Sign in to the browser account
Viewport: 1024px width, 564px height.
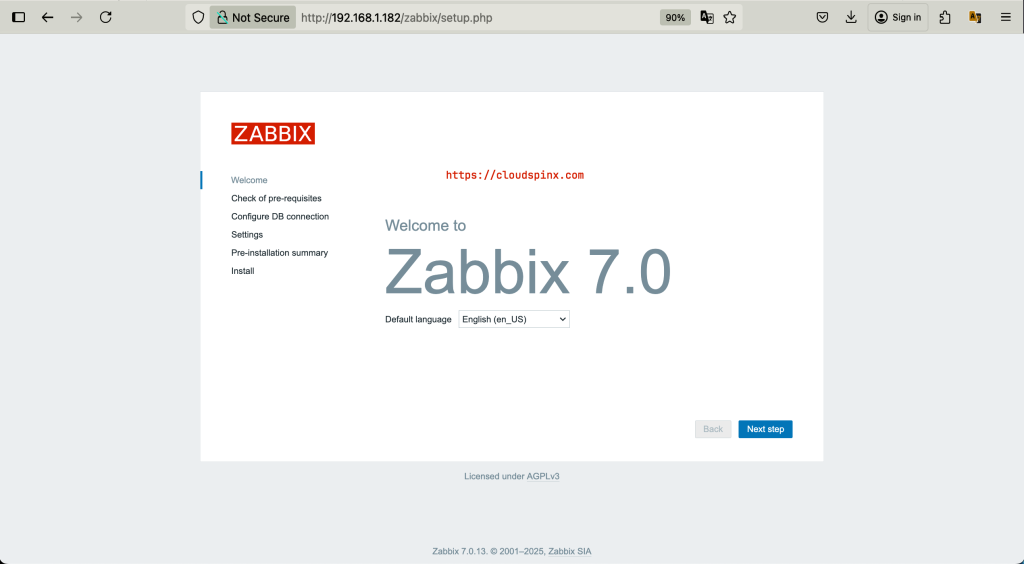(898, 18)
